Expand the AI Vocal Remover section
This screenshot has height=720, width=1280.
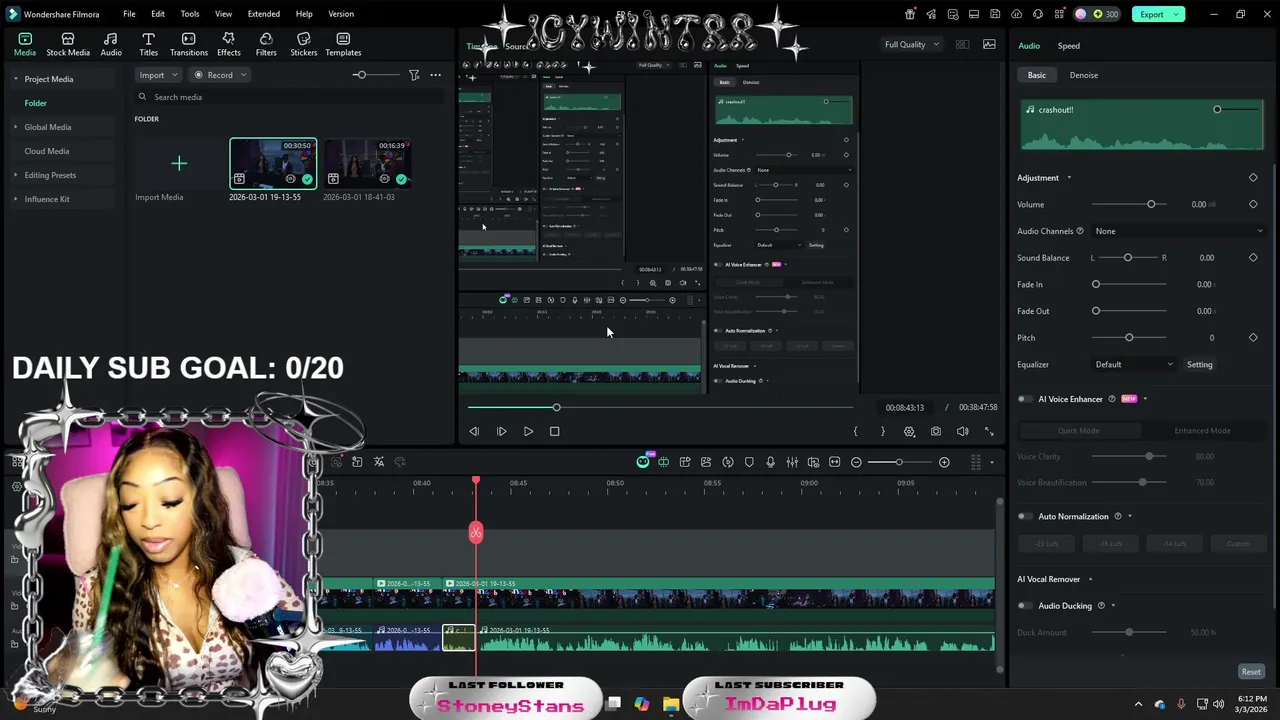[x=1090, y=579]
